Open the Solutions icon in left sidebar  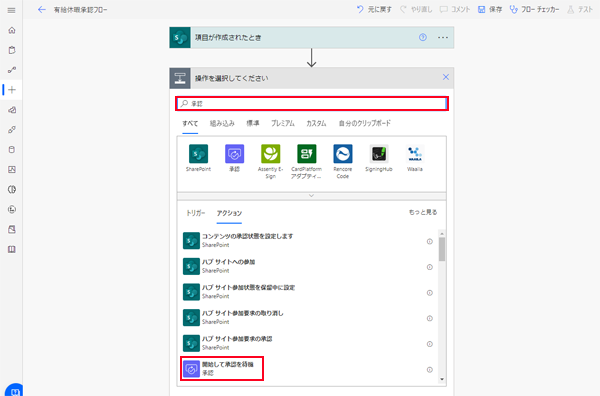click(12, 229)
